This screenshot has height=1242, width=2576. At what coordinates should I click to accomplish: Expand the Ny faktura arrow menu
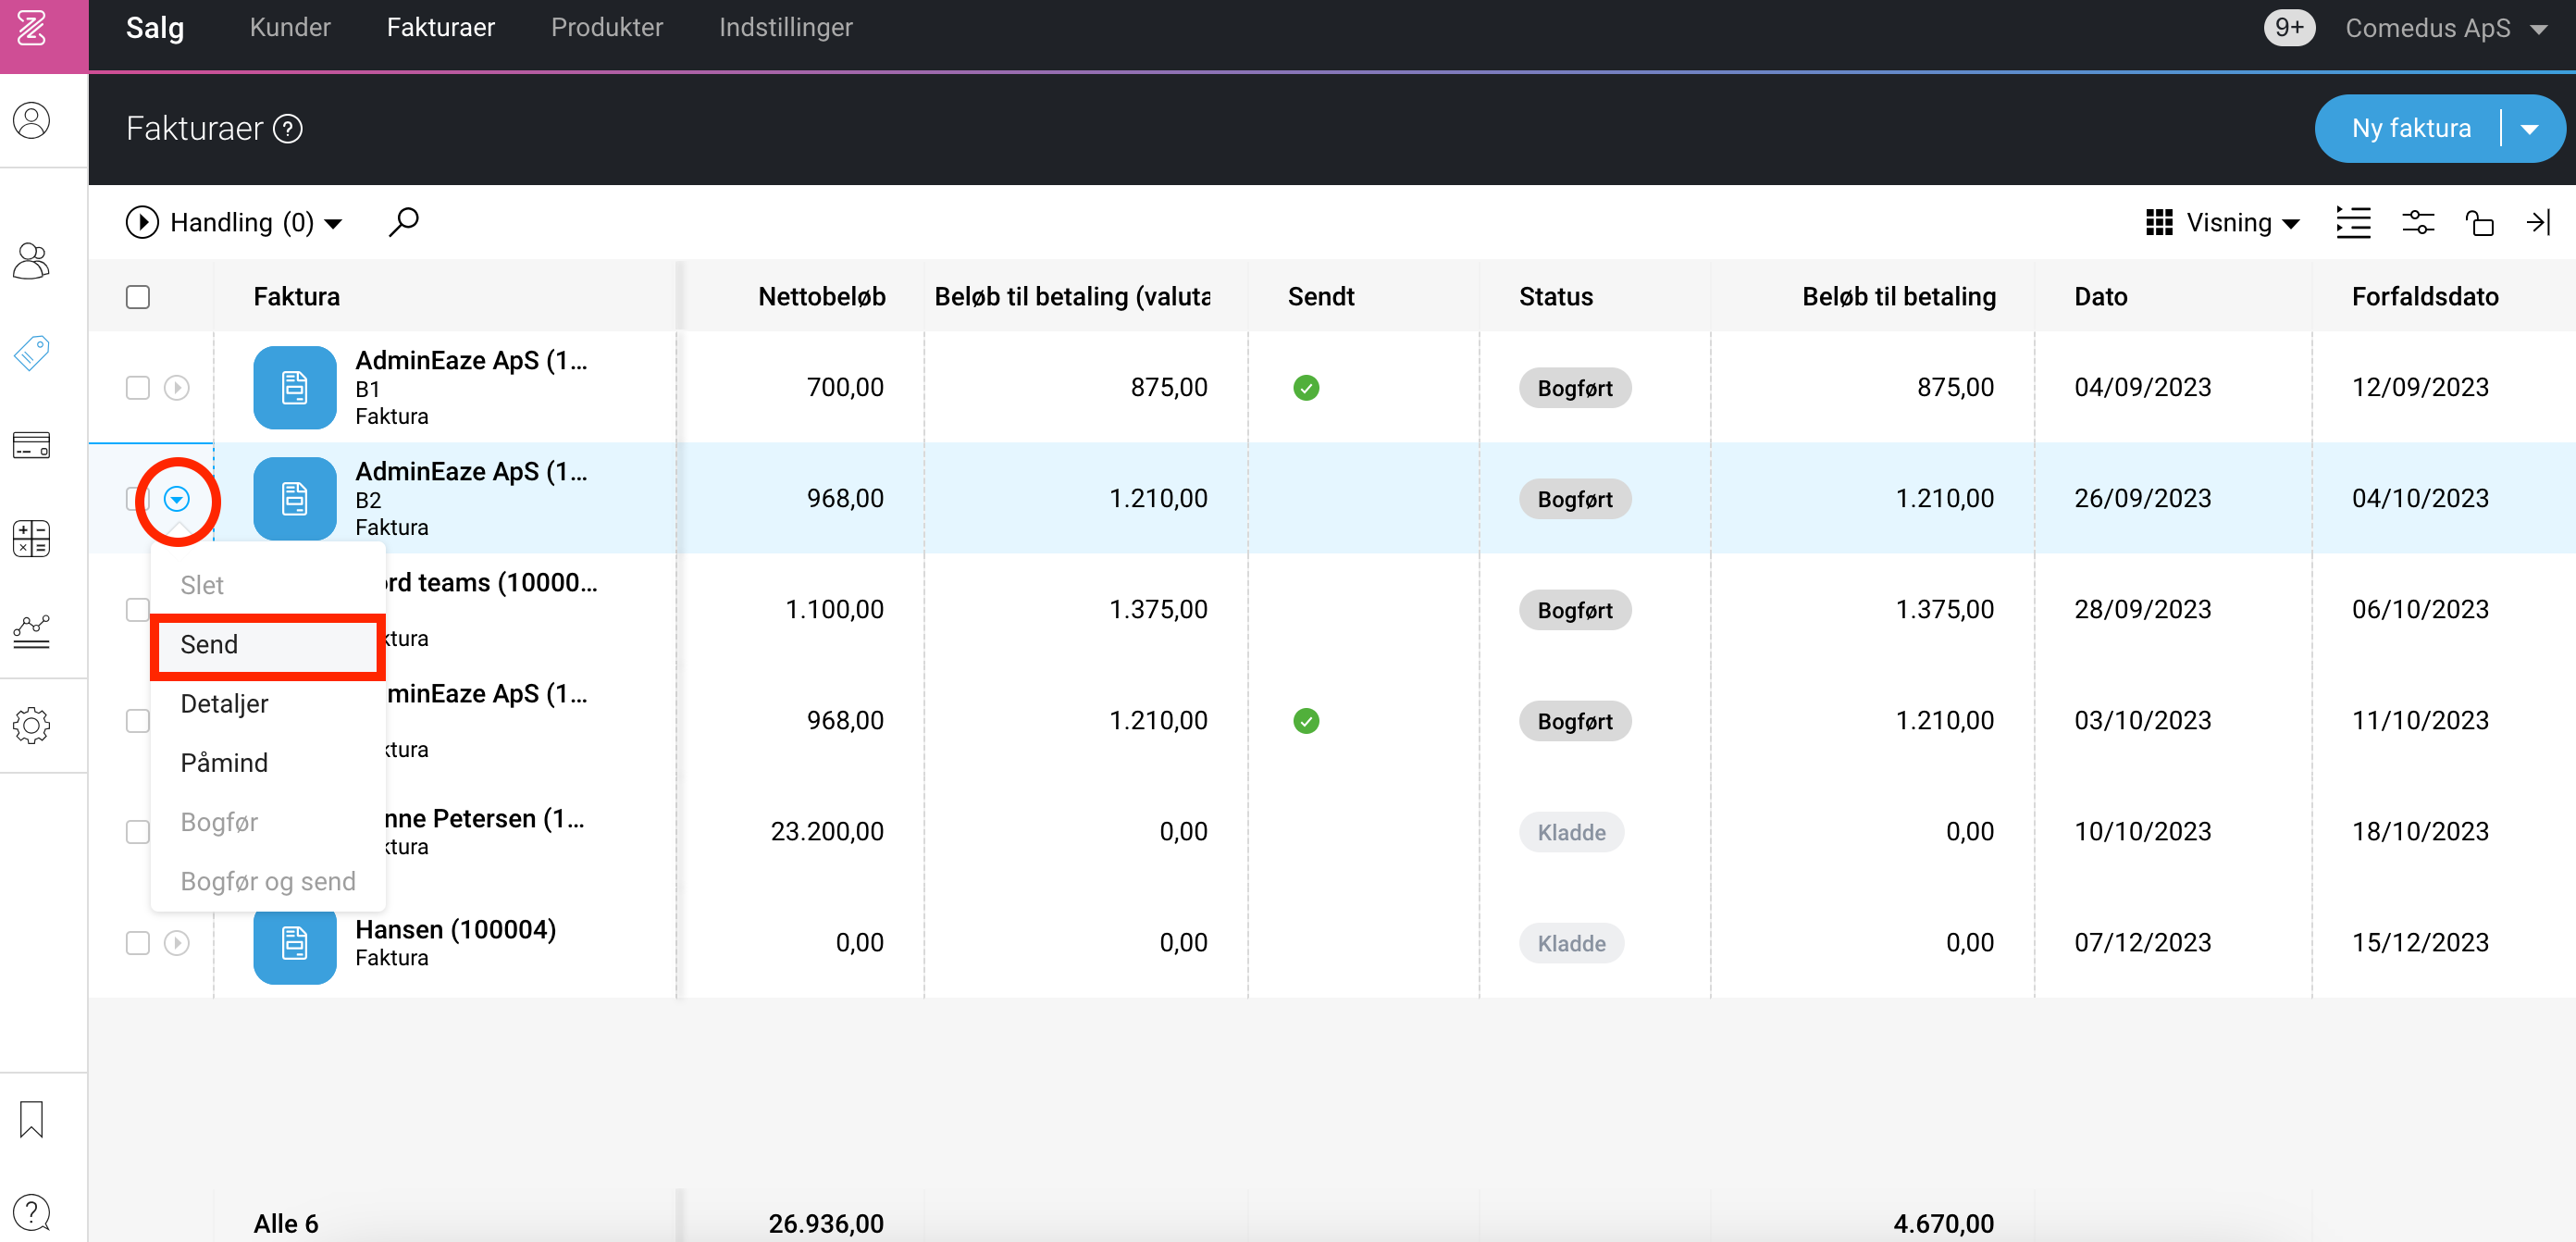coord(2530,129)
